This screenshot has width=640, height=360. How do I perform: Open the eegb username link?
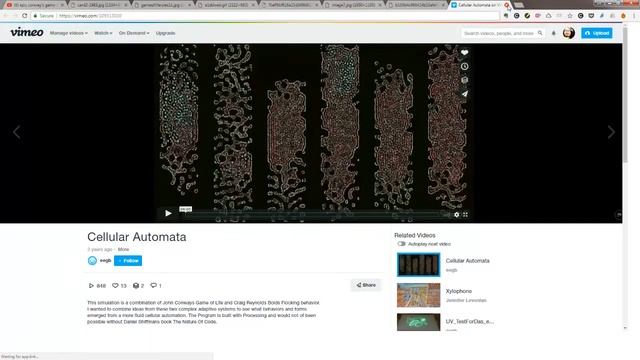click(x=105, y=260)
